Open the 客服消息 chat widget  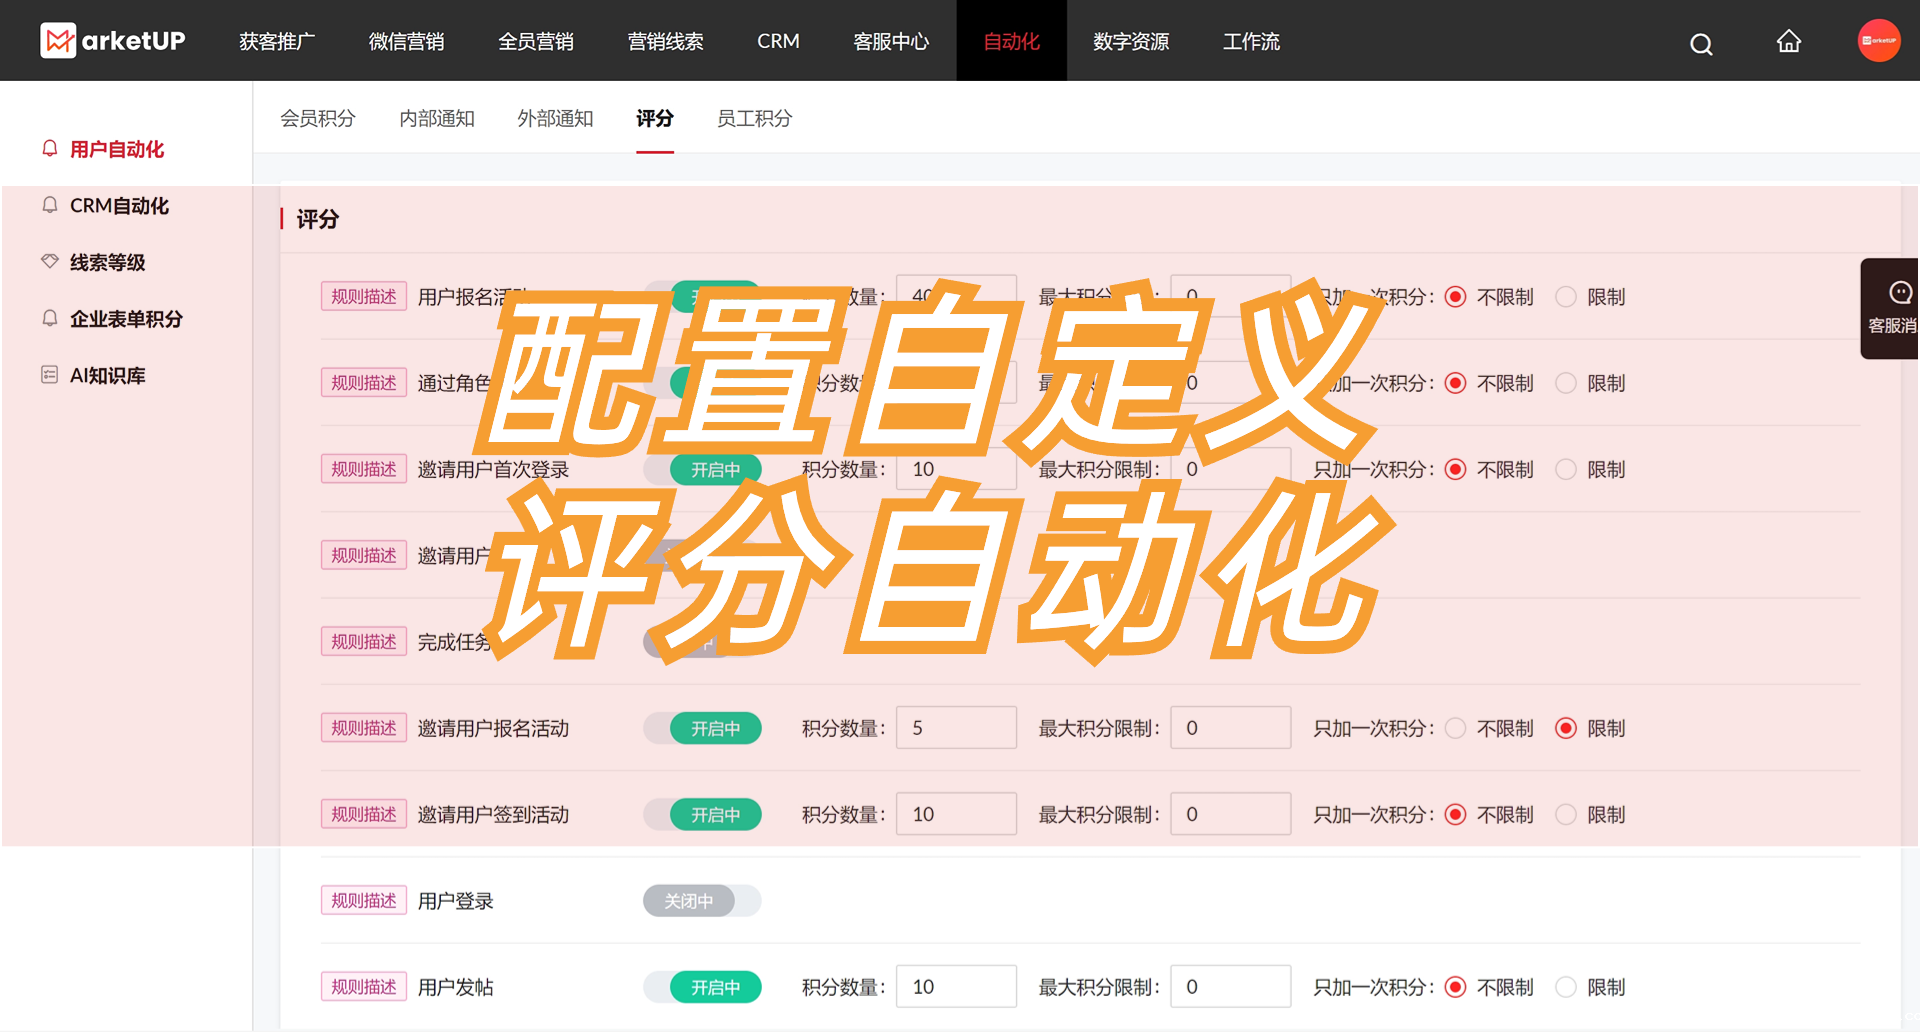(x=1890, y=308)
